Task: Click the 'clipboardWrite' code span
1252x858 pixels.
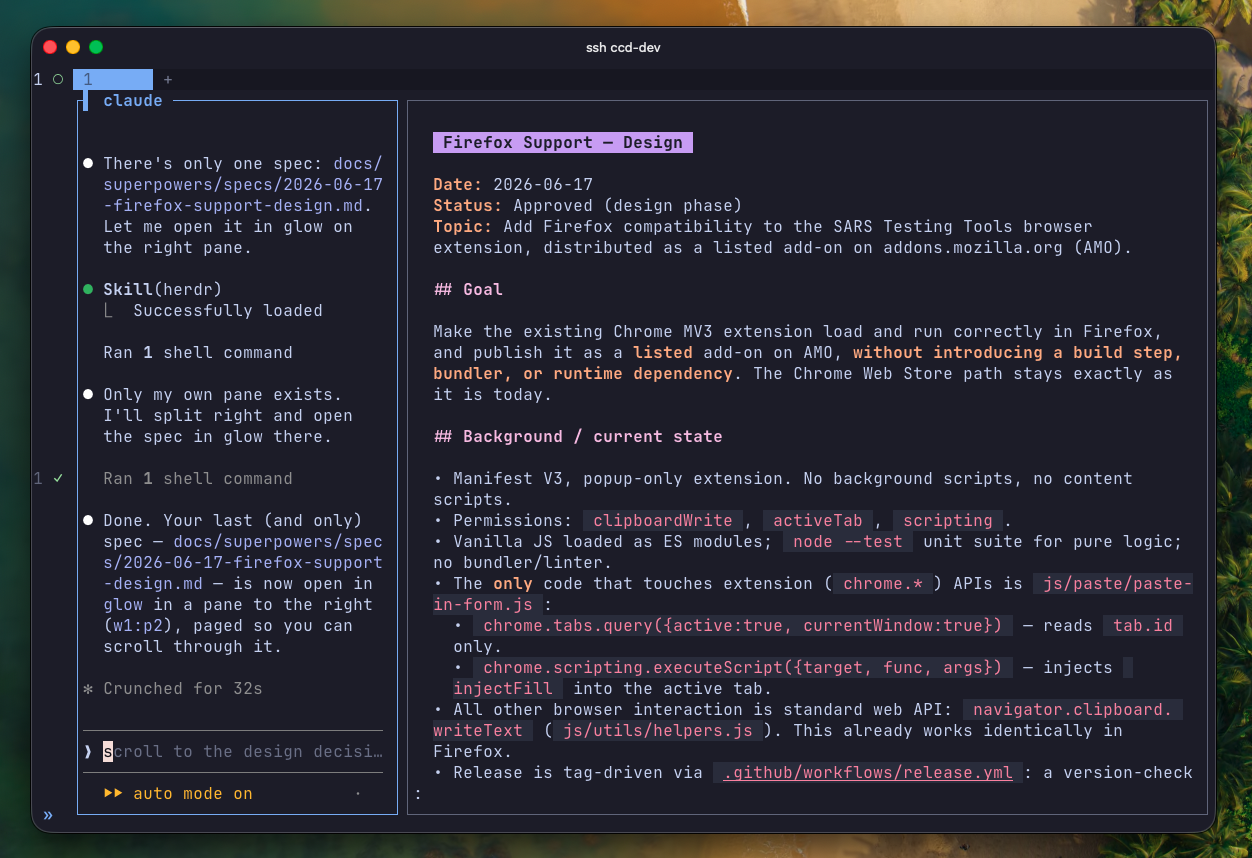Action: pyautogui.click(x=663, y=521)
